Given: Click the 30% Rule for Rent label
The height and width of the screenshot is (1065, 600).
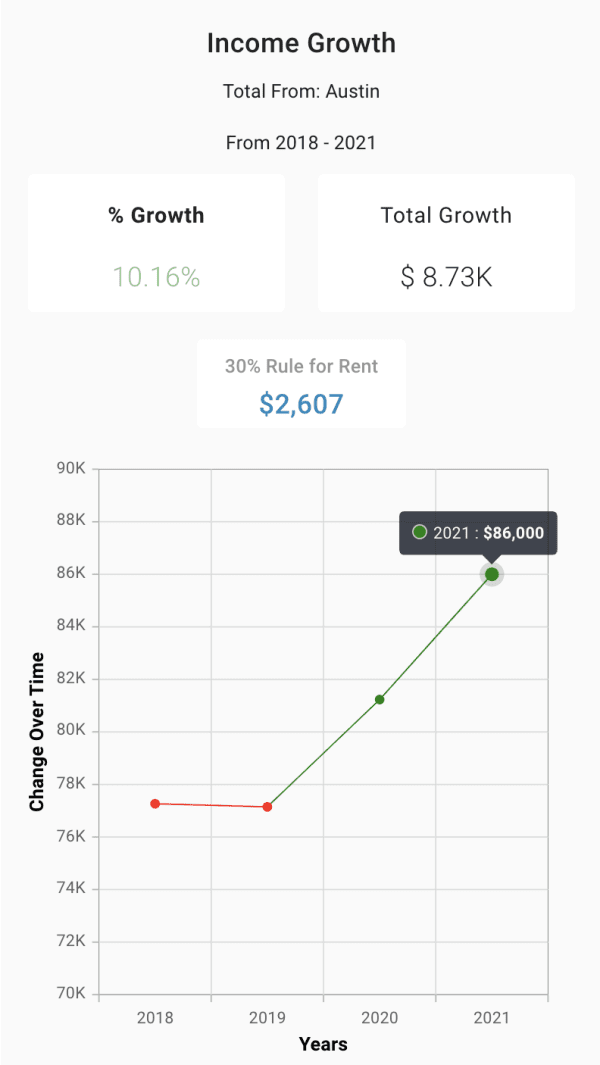Looking at the screenshot, I should pyautogui.click(x=301, y=366).
